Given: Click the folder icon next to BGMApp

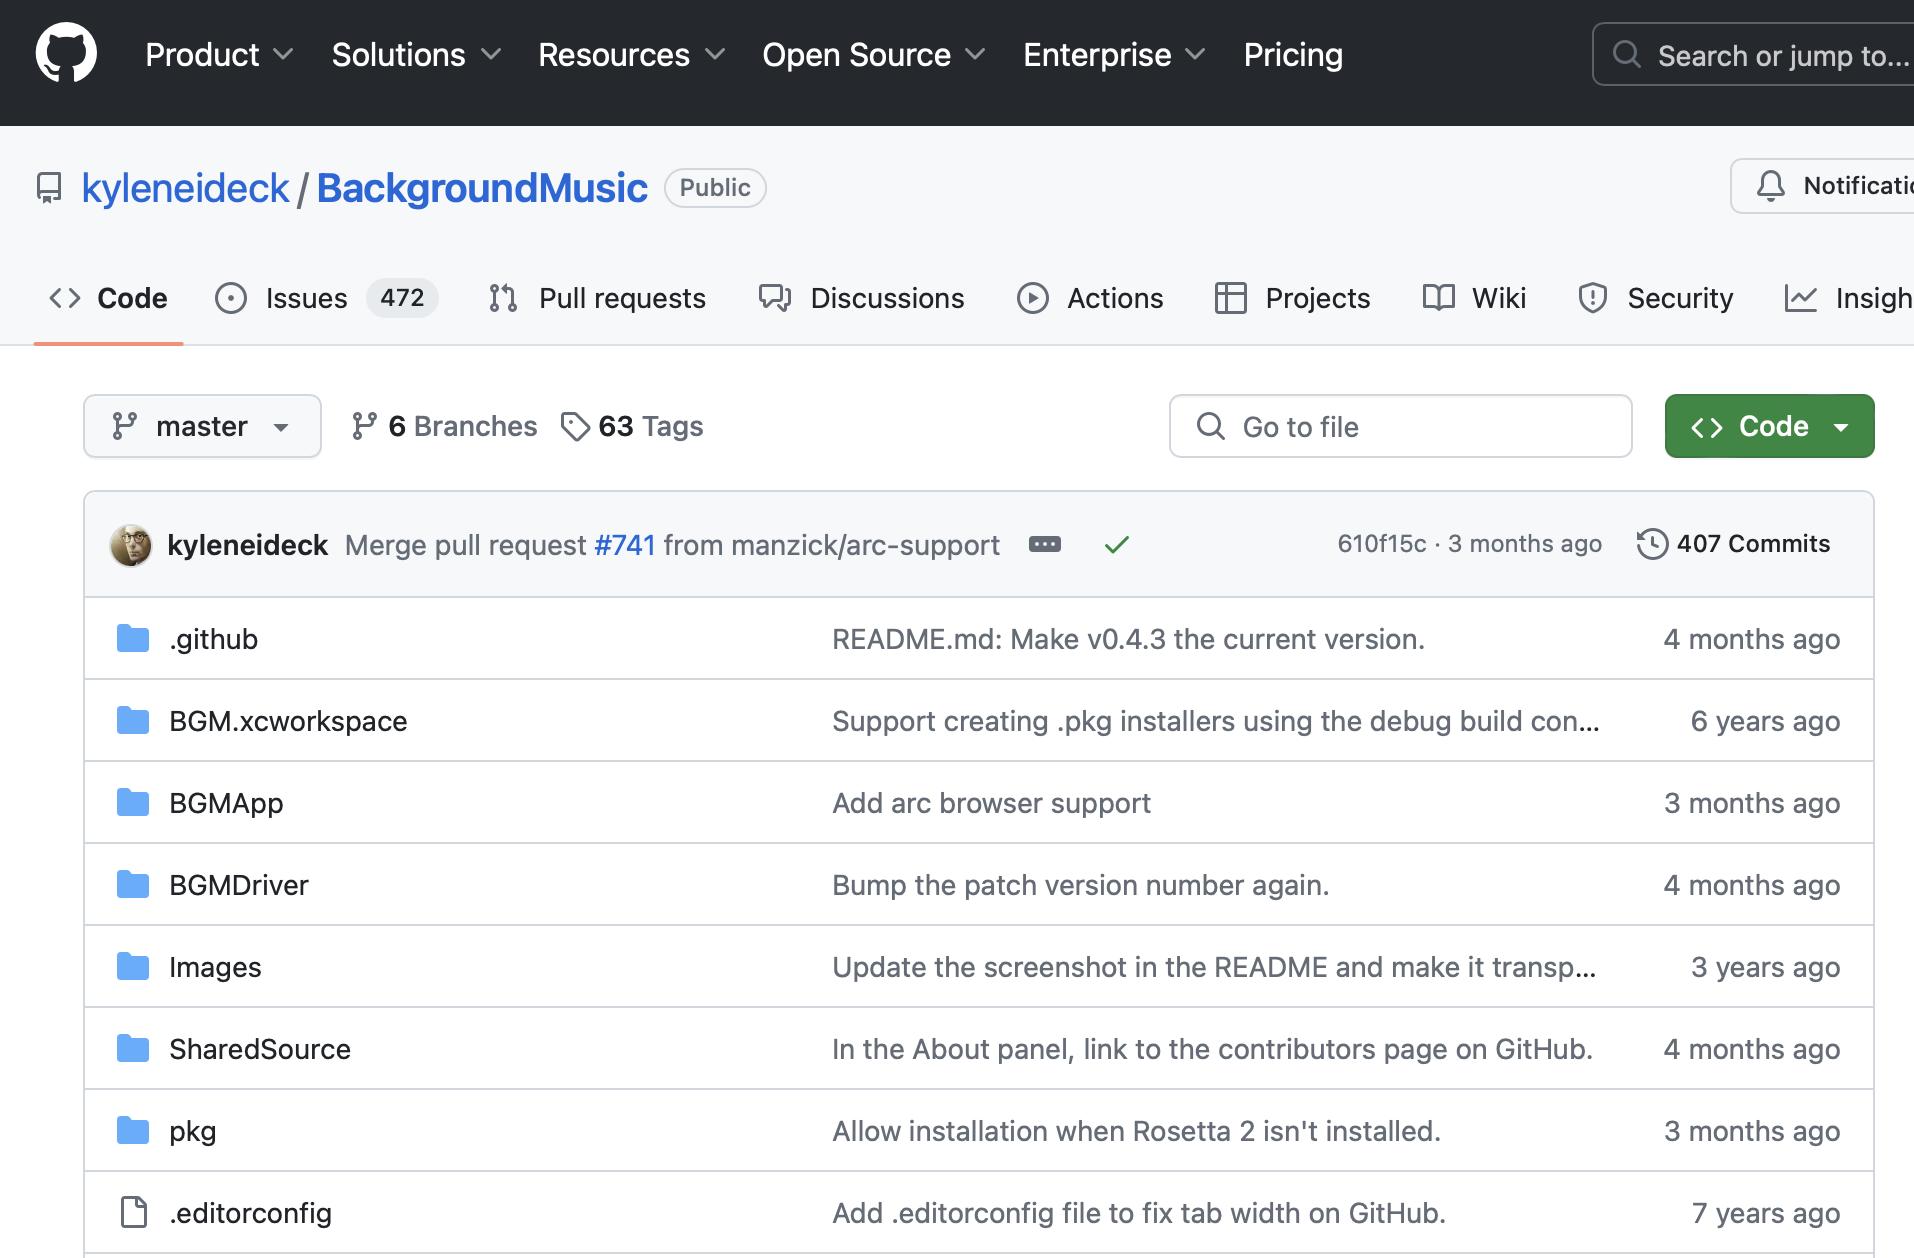Looking at the screenshot, I should (x=133, y=802).
